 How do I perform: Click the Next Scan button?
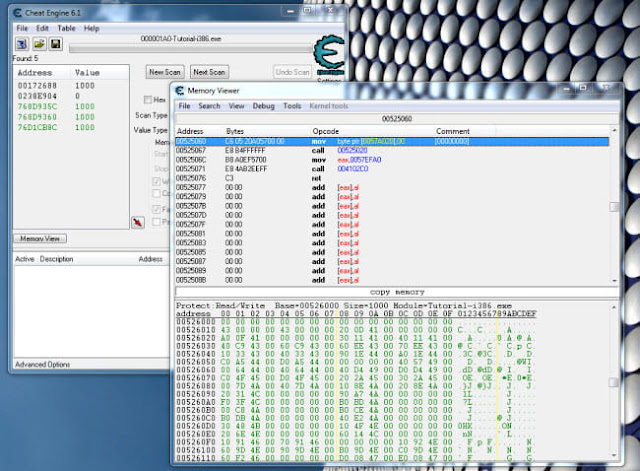[x=209, y=72]
